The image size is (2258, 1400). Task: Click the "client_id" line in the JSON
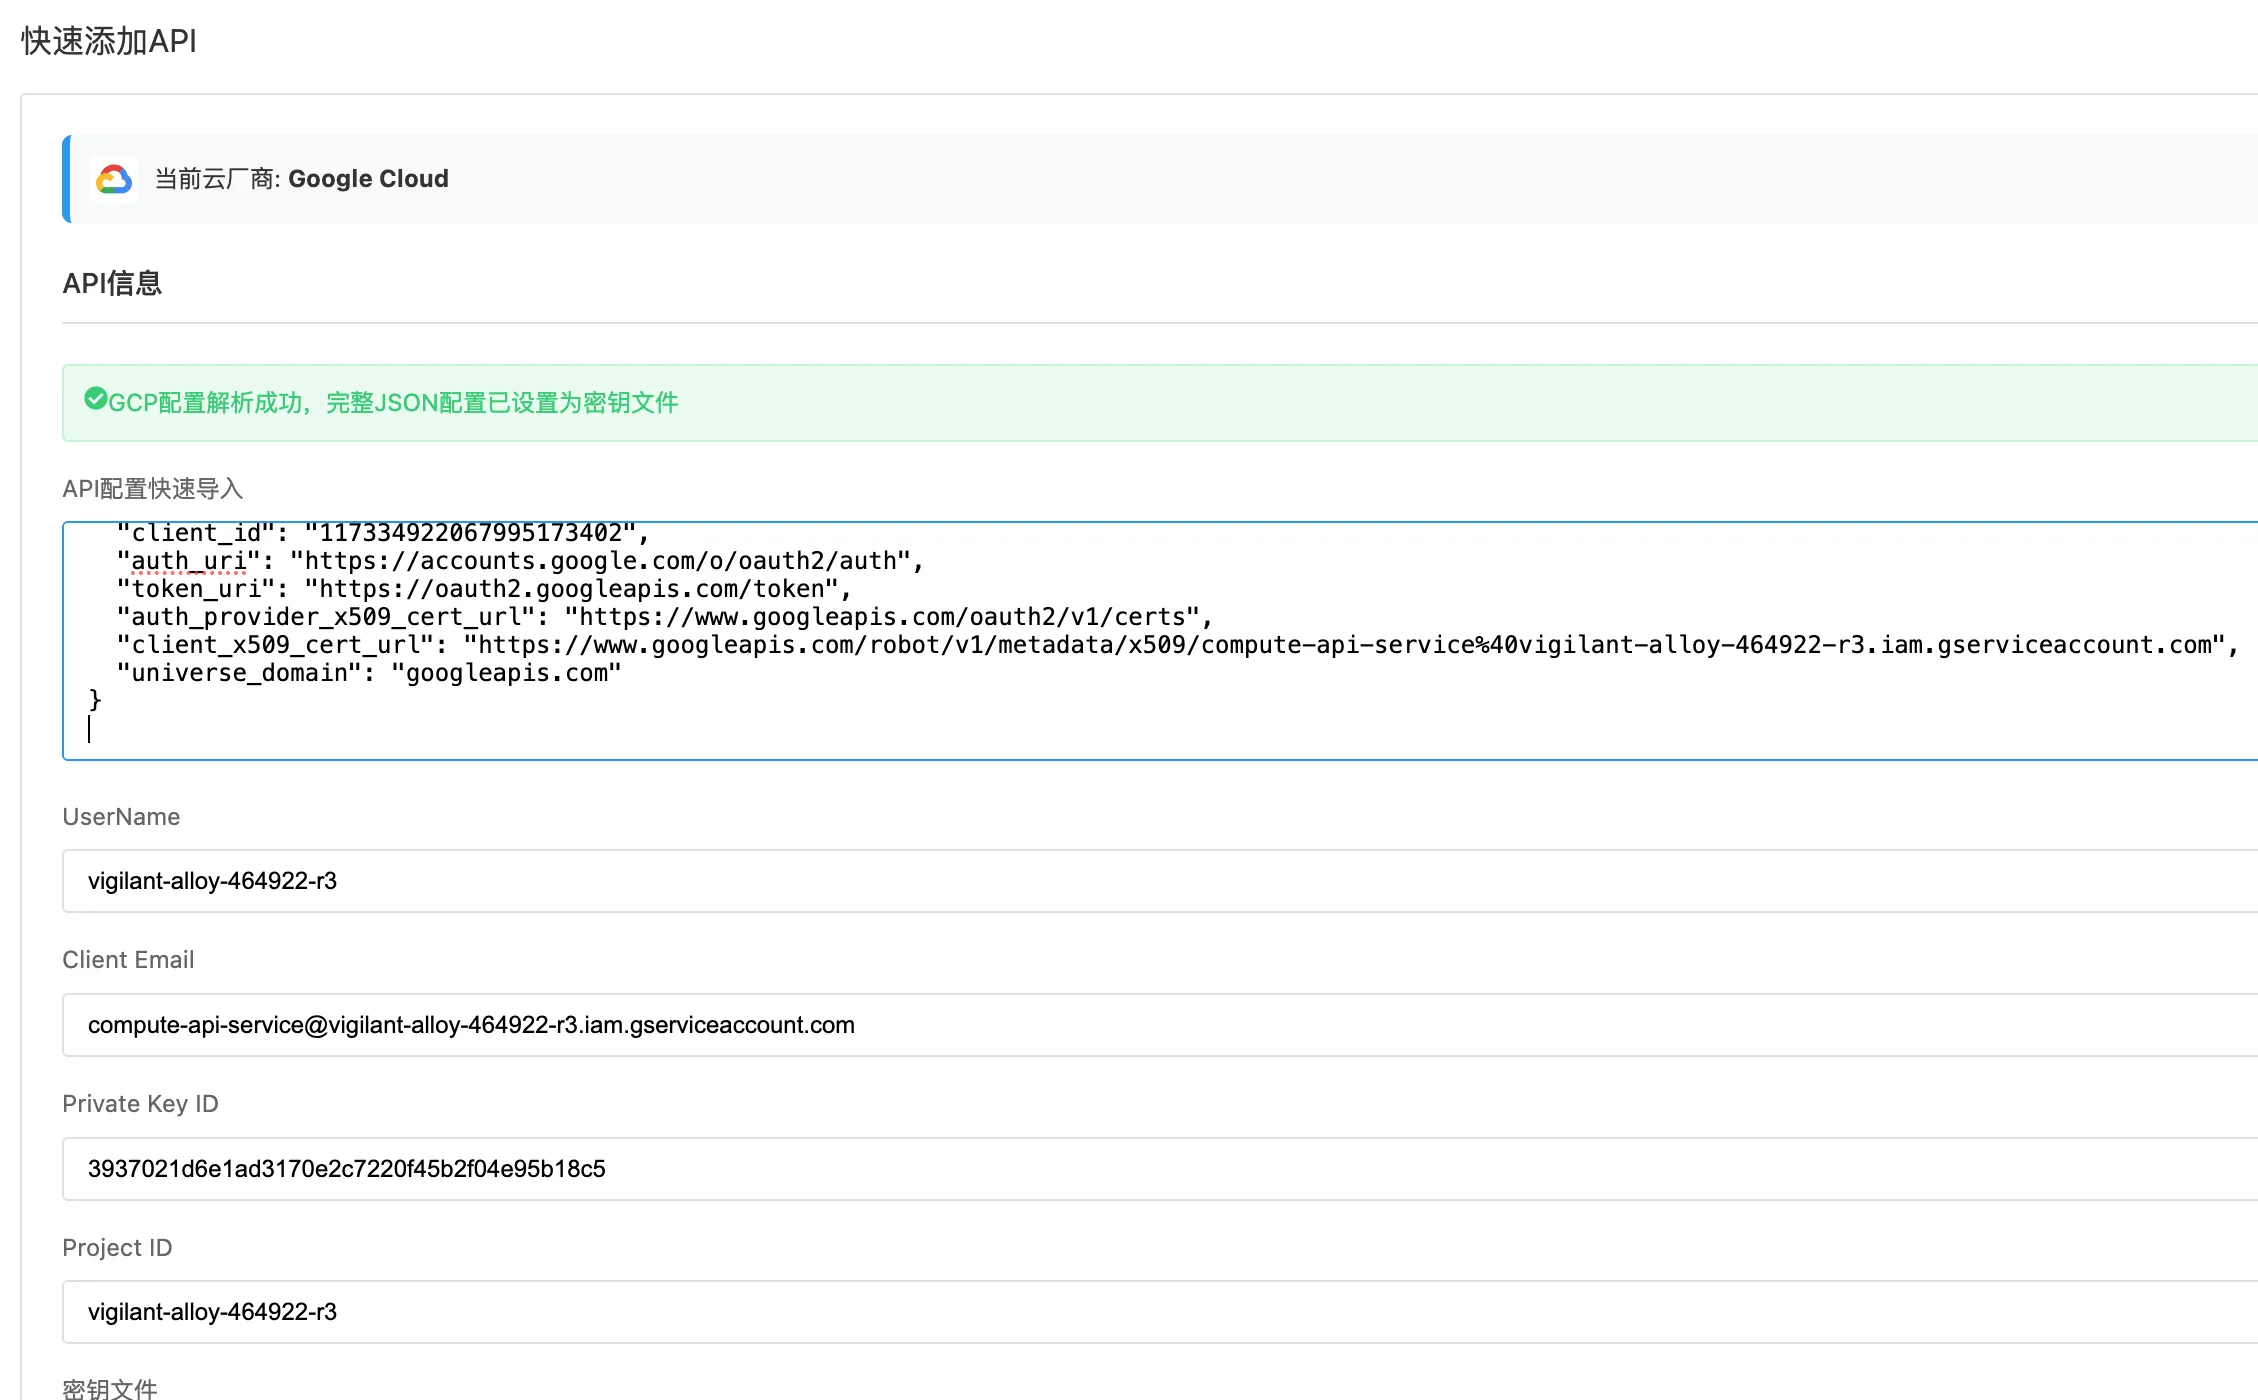pyautogui.click(x=383, y=533)
